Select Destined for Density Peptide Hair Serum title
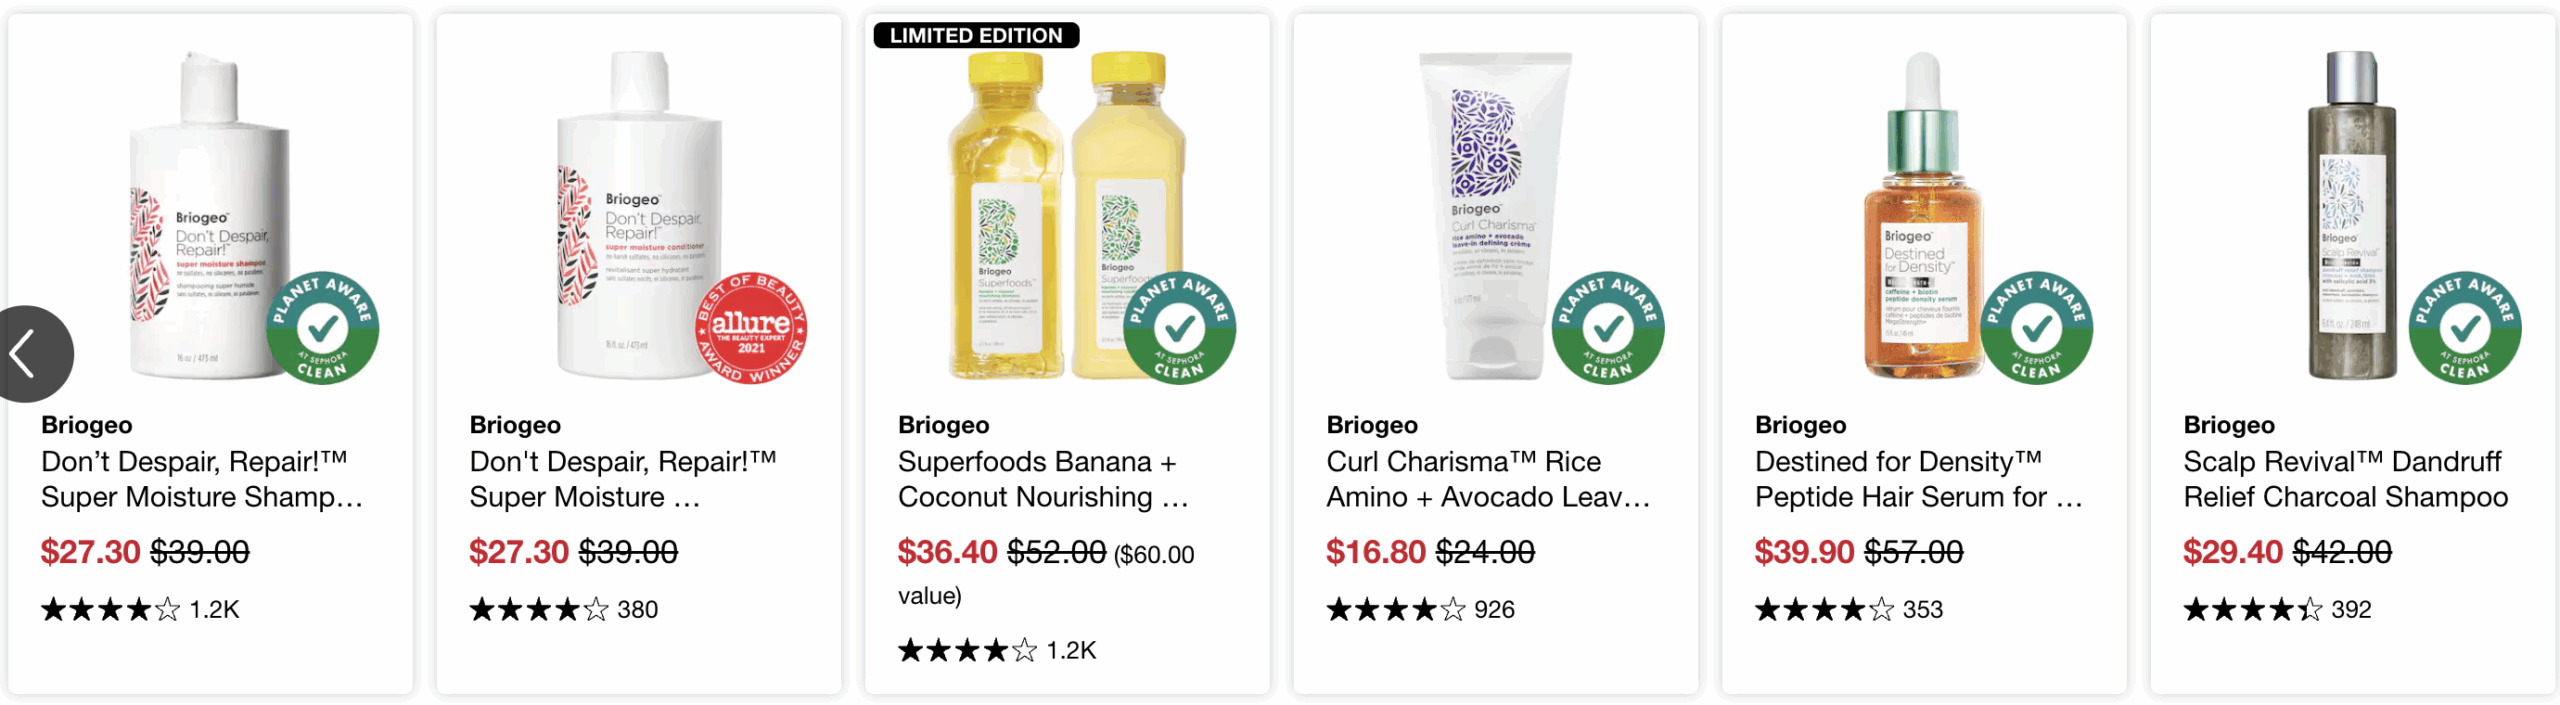Image resolution: width=2560 pixels, height=705 pixels. coord(1917,479)
